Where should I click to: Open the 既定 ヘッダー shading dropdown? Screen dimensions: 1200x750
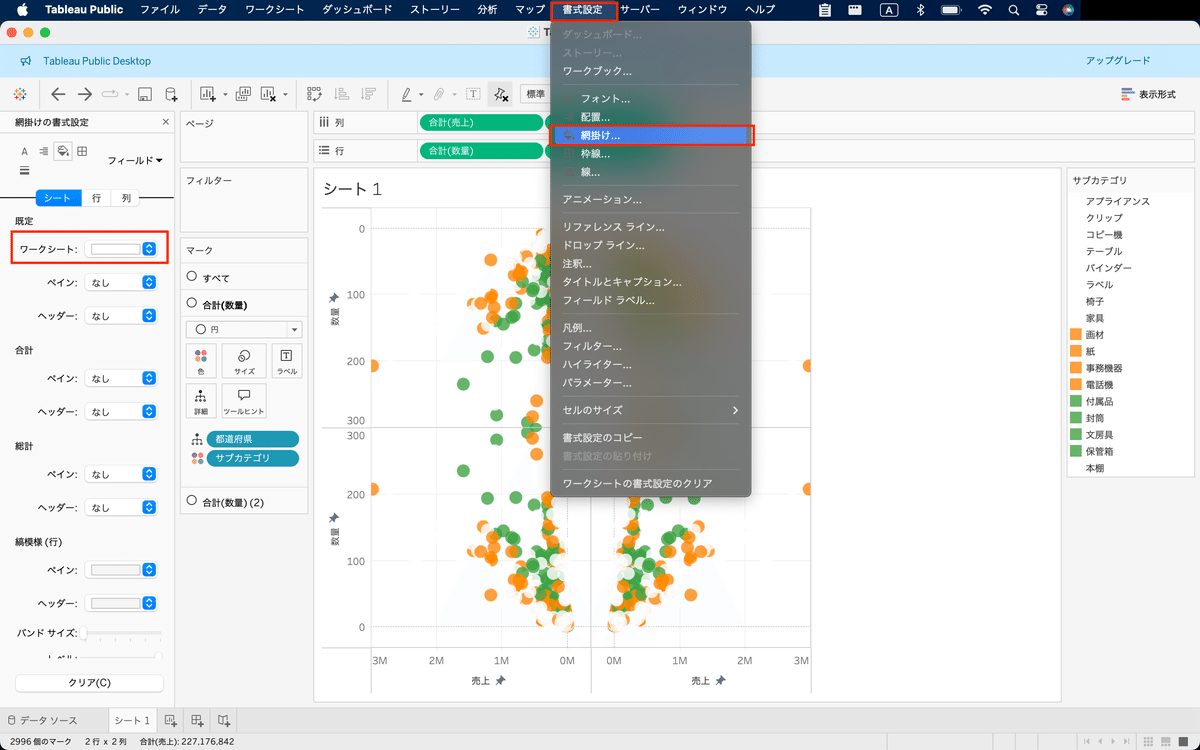[x=121, y=316]
